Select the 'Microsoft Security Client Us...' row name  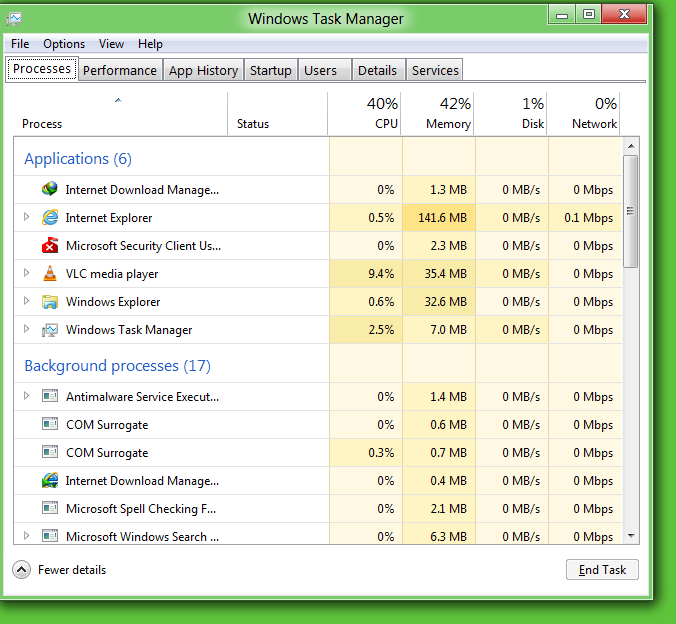[x=143, y=246]
